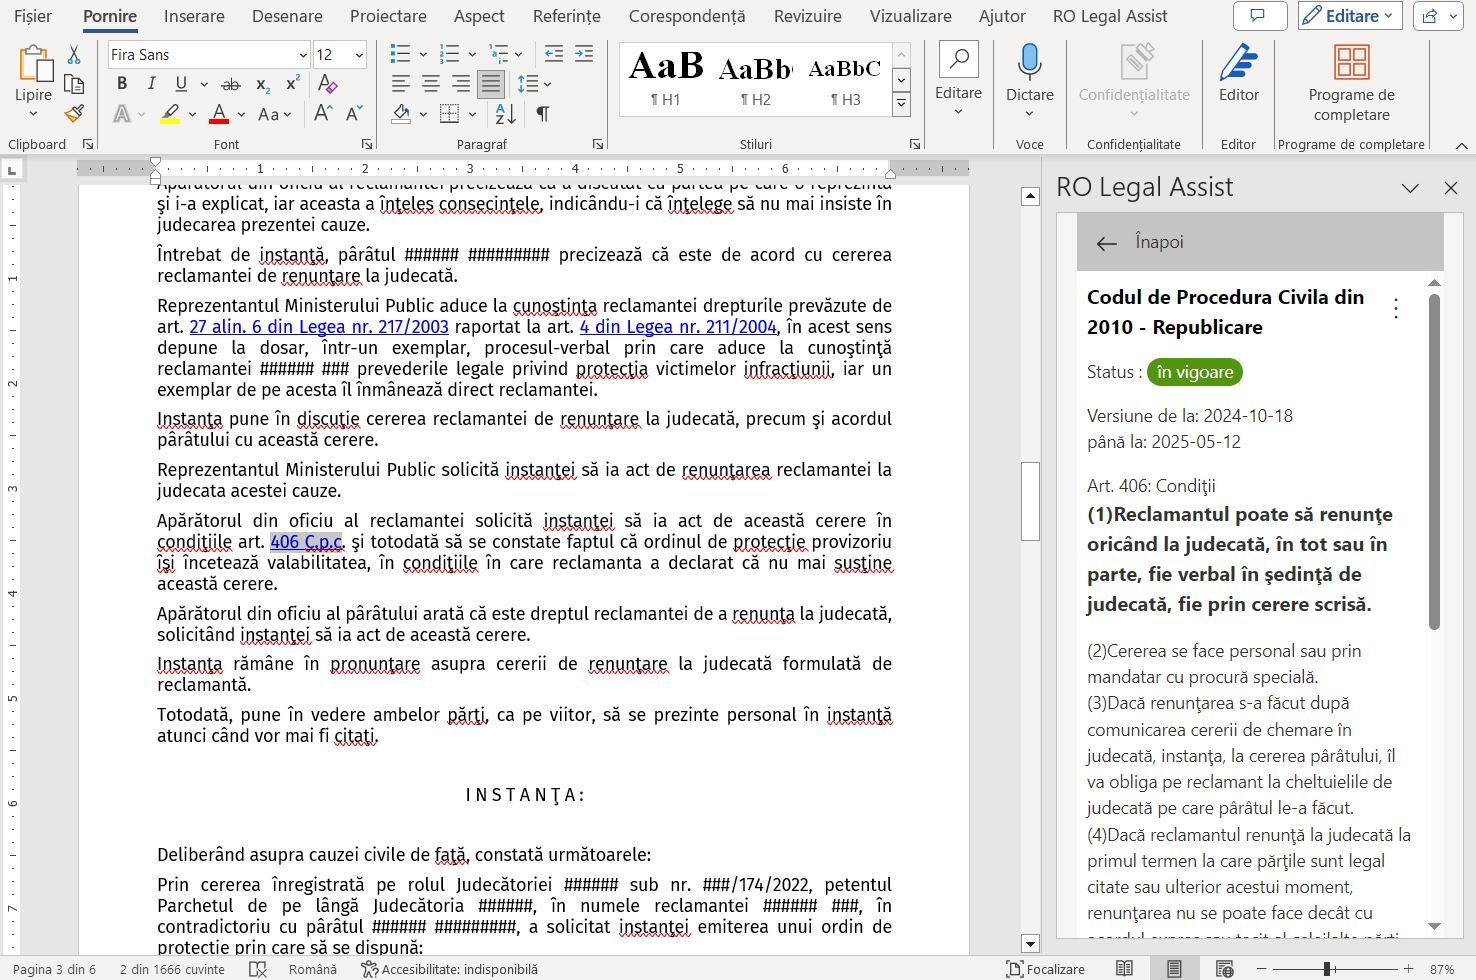Center align text
Image resolution: width=1476 pixels, height=980 pixels.
click(x=431, y=84)
